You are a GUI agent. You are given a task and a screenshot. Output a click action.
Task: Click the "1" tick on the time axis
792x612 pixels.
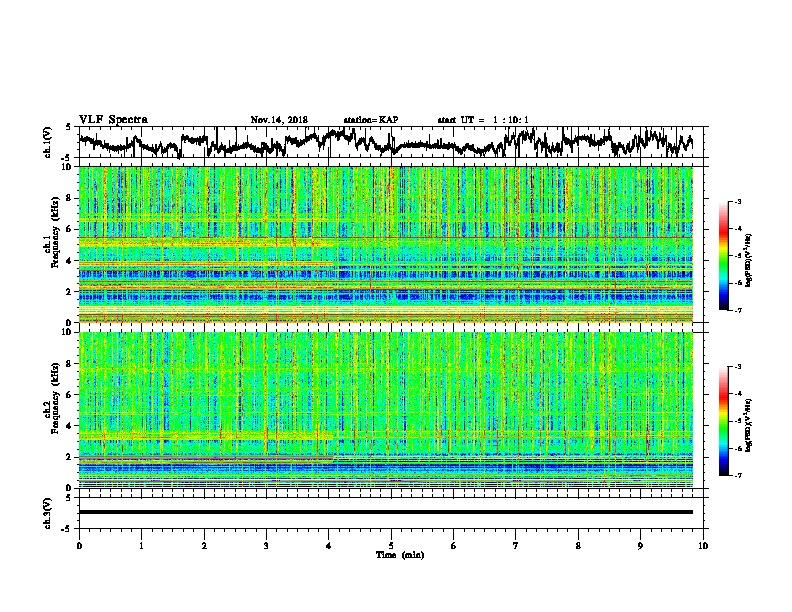[141, 546]
